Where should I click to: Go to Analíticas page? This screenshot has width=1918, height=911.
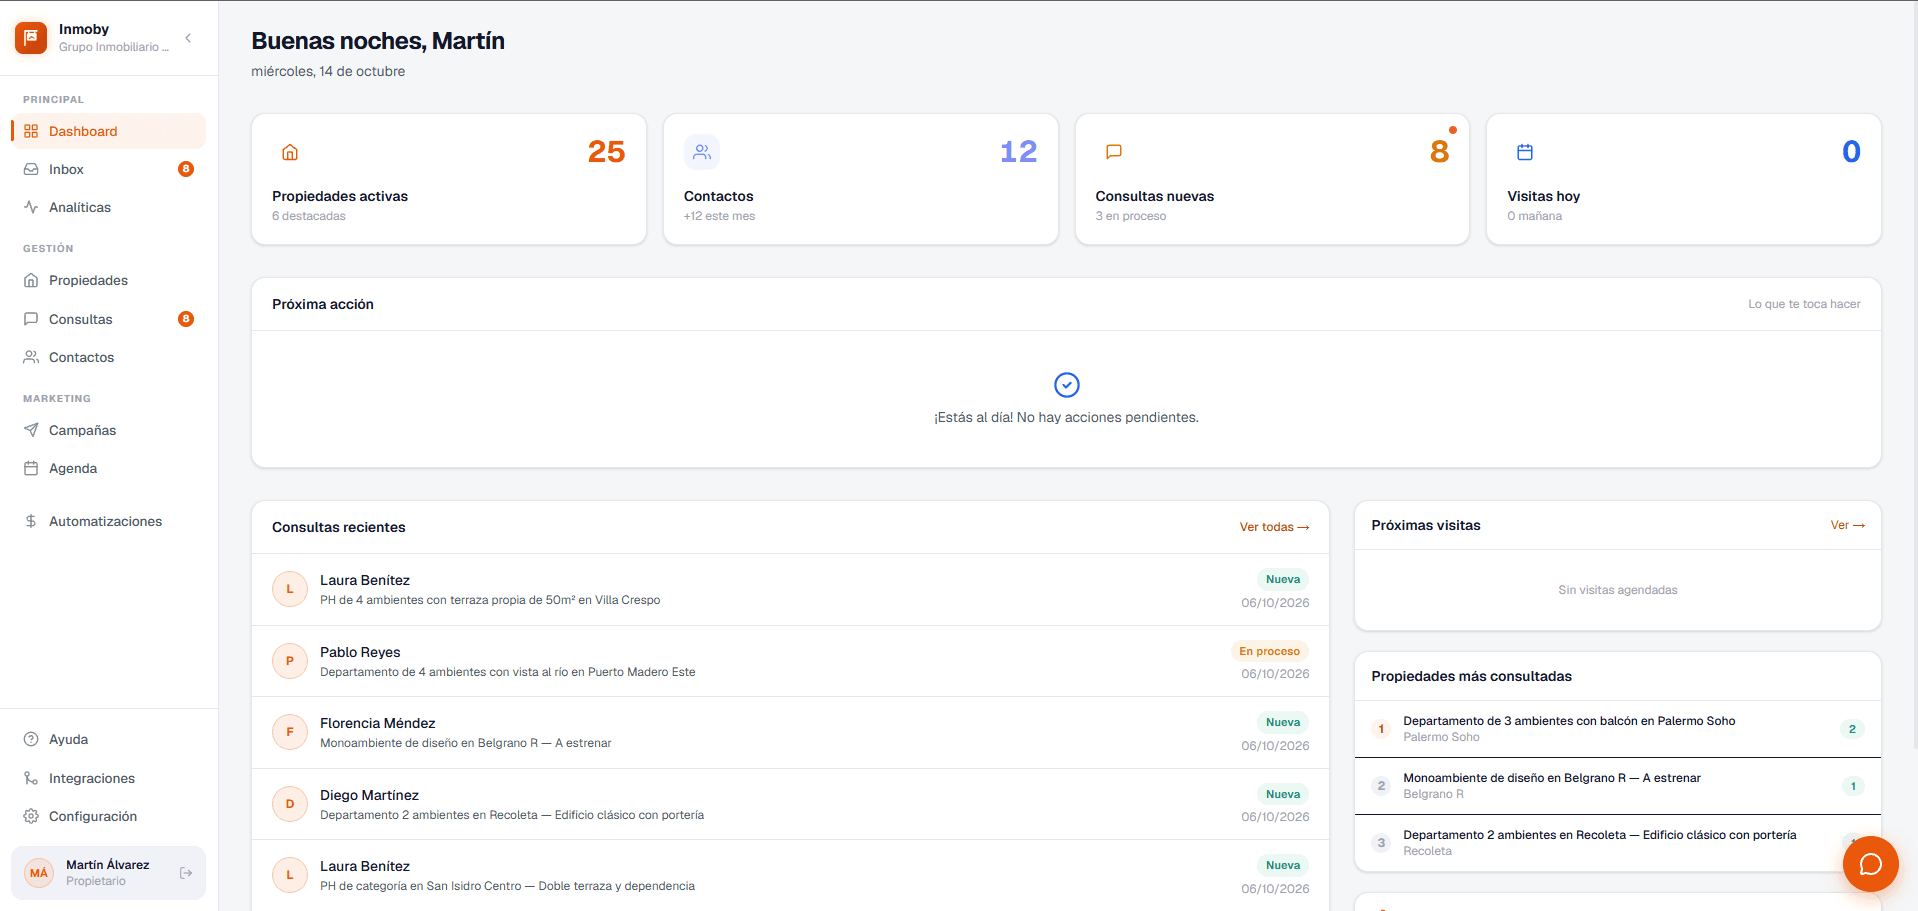(108, 207)
